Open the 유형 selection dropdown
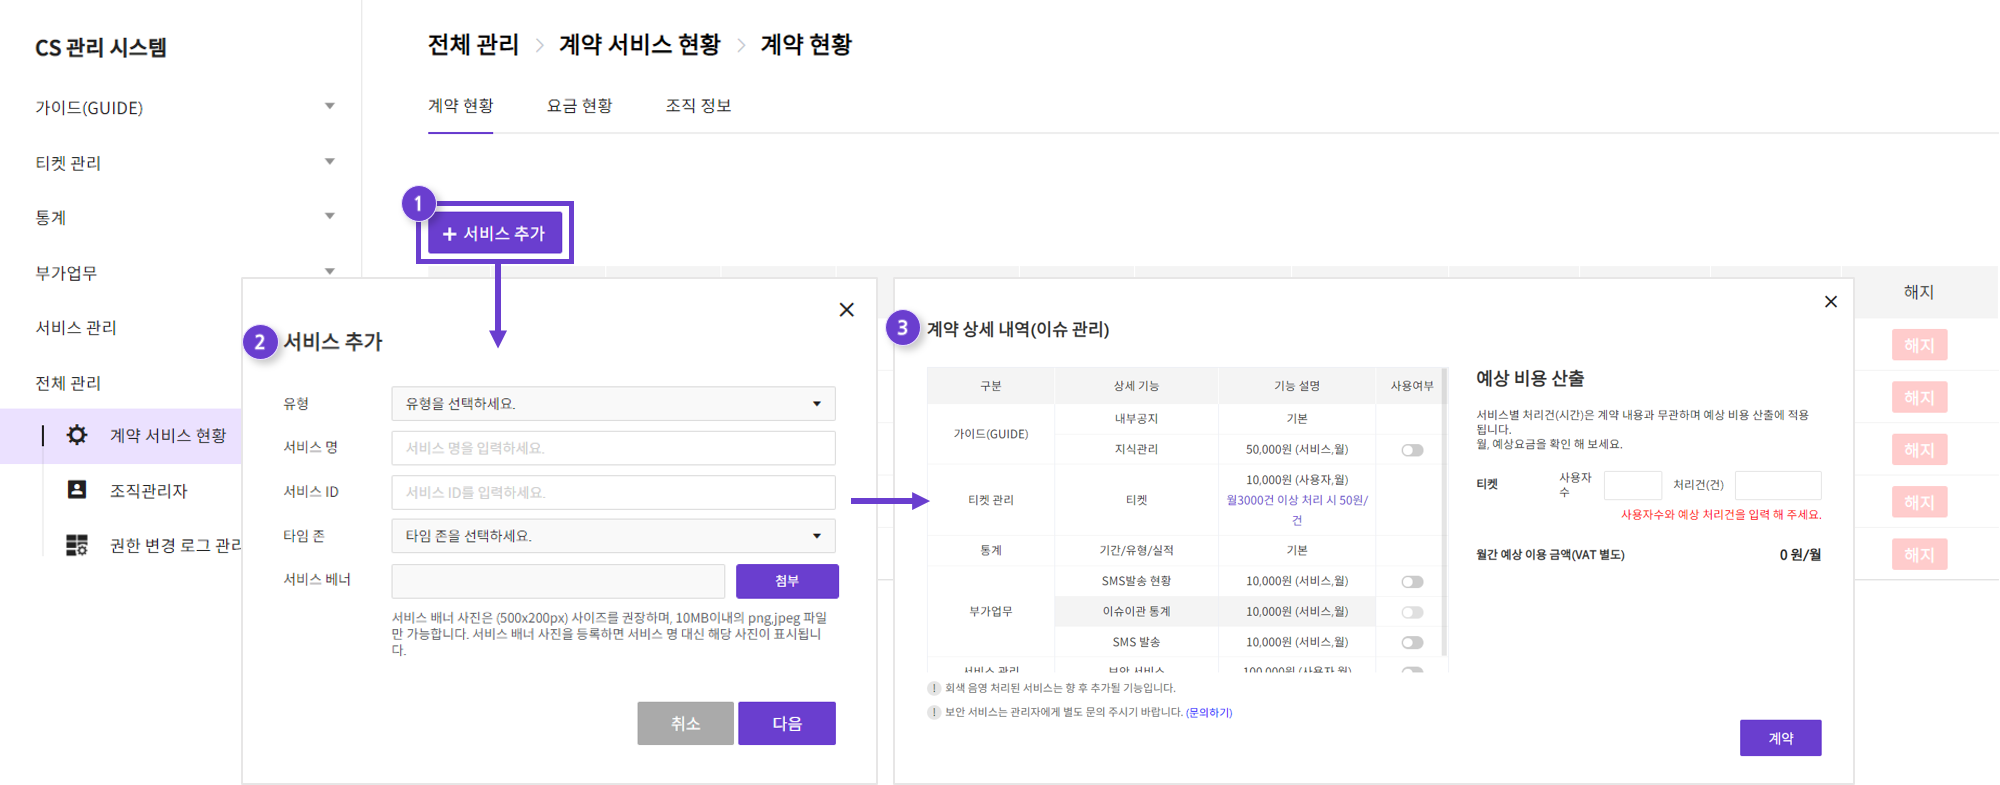This screenshot has width=2000, height=785. pyautogui.click(x=613, y=404)
